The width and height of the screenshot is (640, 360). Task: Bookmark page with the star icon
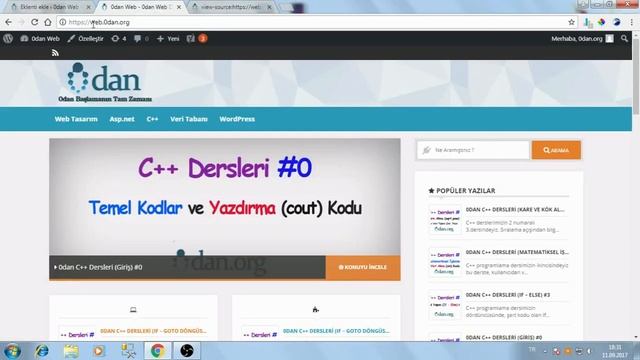pyautogui.click(x=571, y=22)
